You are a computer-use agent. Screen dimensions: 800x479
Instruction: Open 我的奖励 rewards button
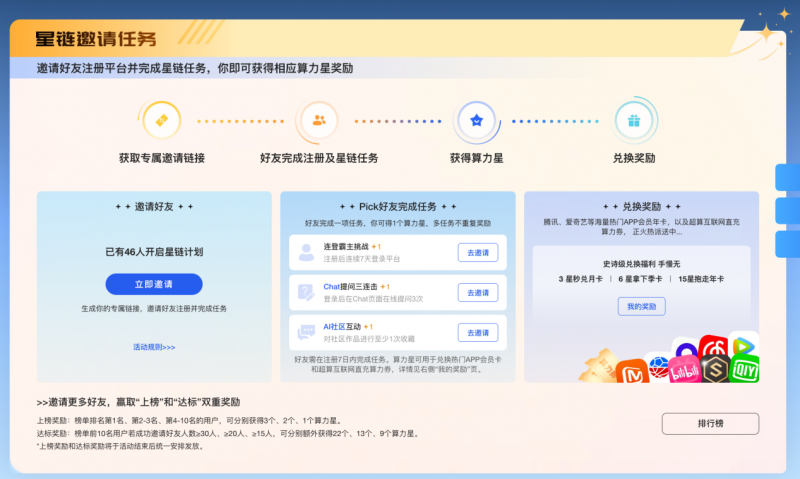pos(642,307)
